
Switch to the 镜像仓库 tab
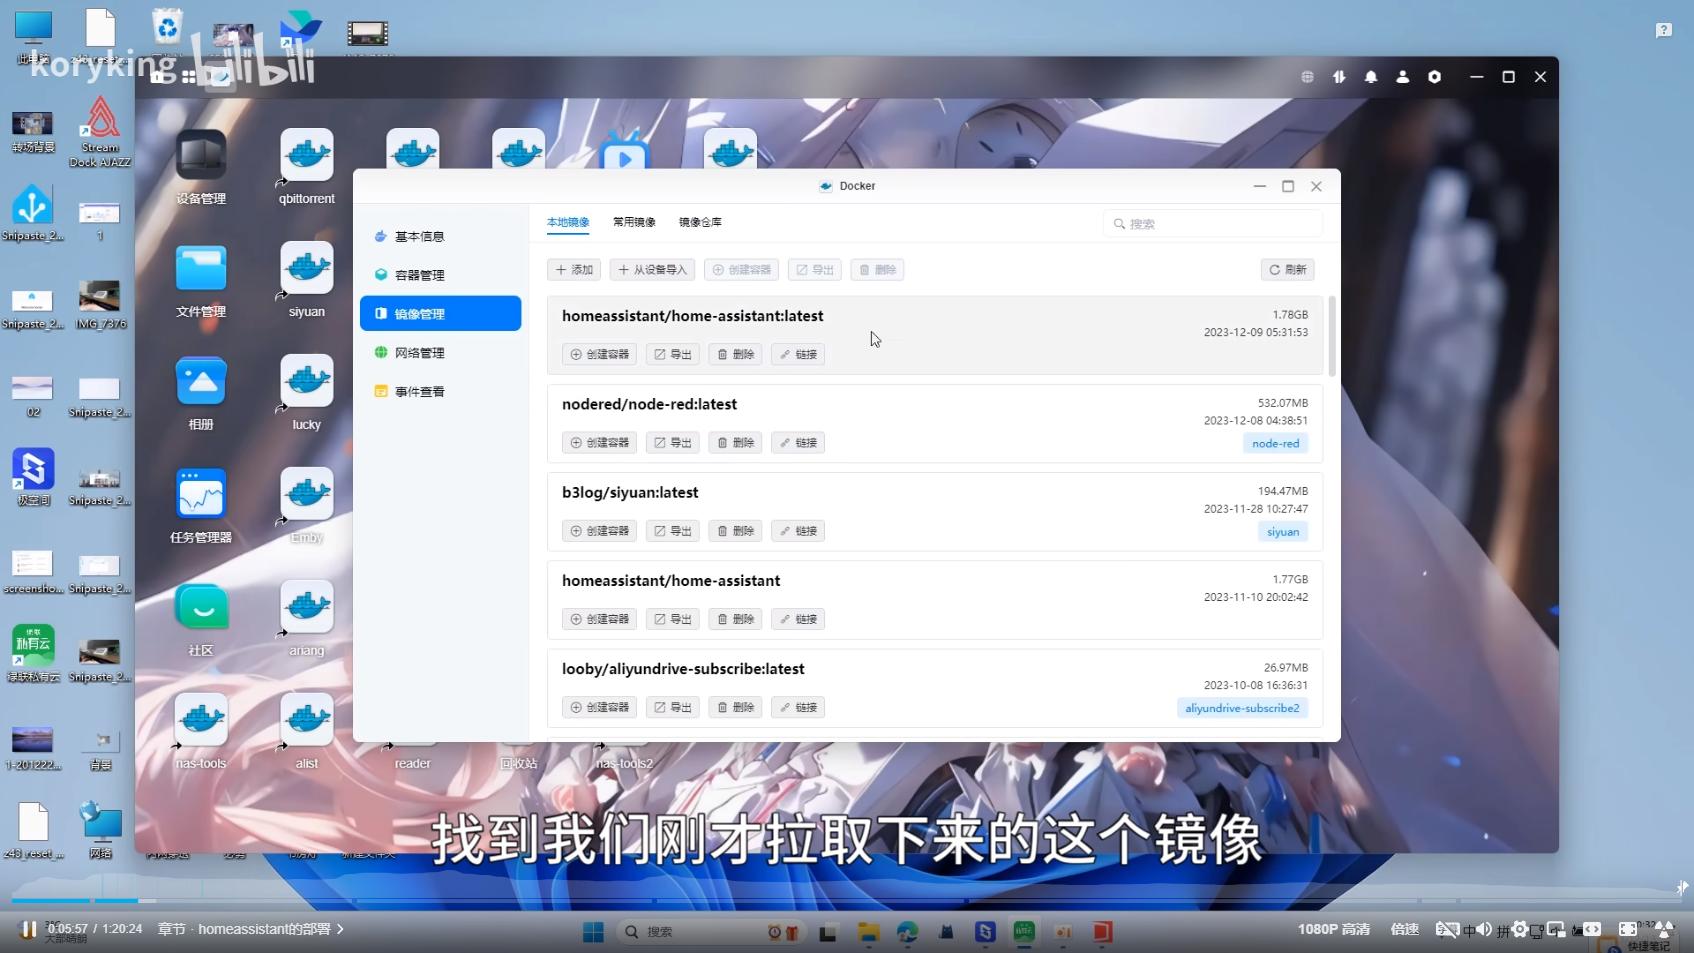700,222
